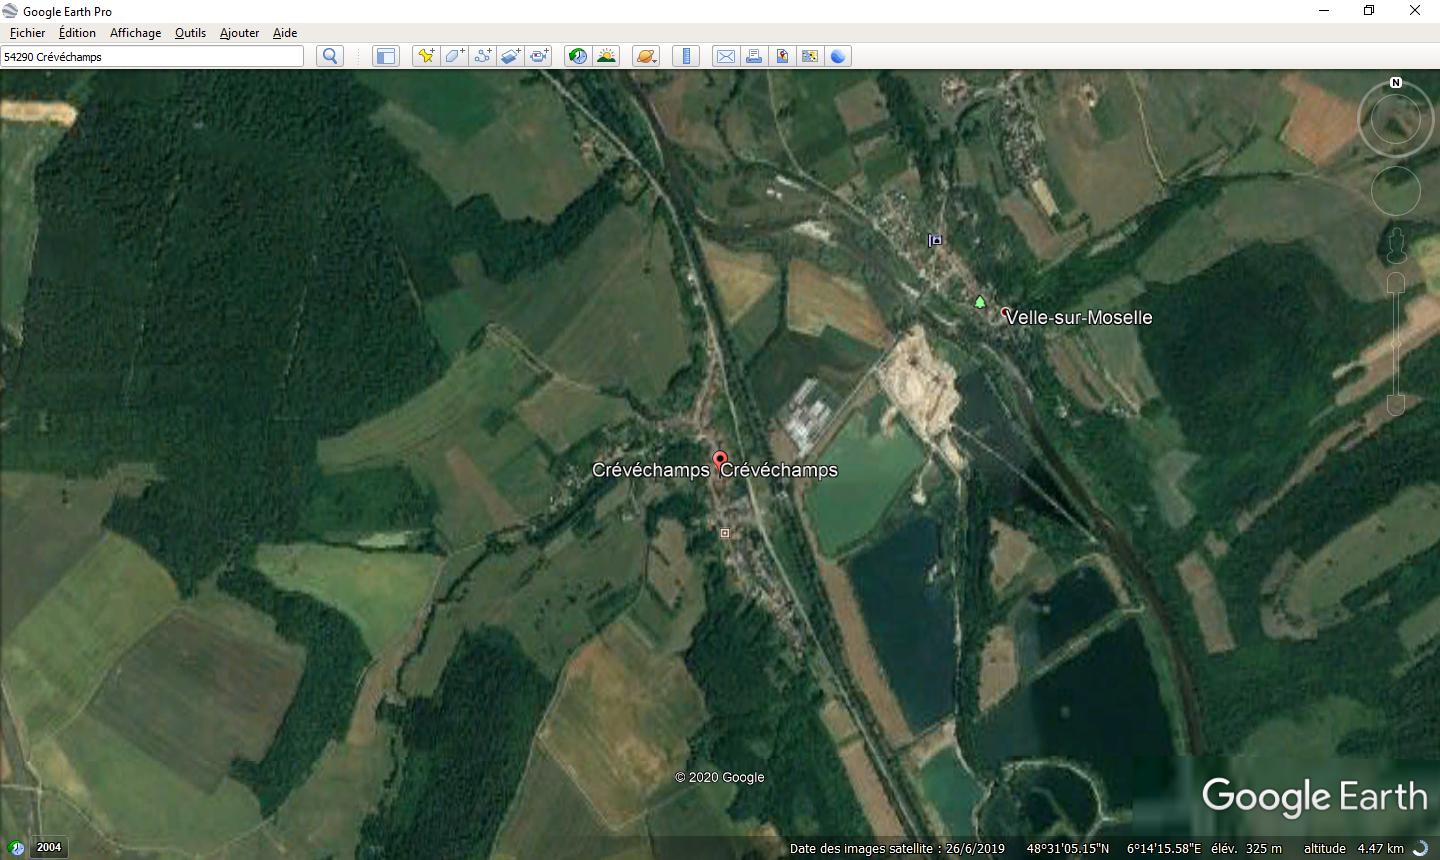Image resolution: width=1440 pixels, height=860 pixels.
Task: Click the historical imagery clock in status bar
Action: 16,848
